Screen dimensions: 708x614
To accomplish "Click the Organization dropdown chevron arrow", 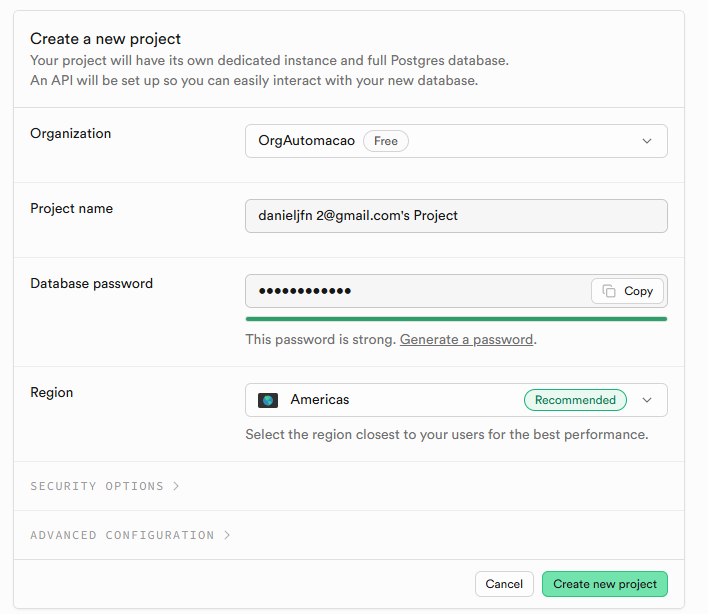I will (x=647, y=141).
